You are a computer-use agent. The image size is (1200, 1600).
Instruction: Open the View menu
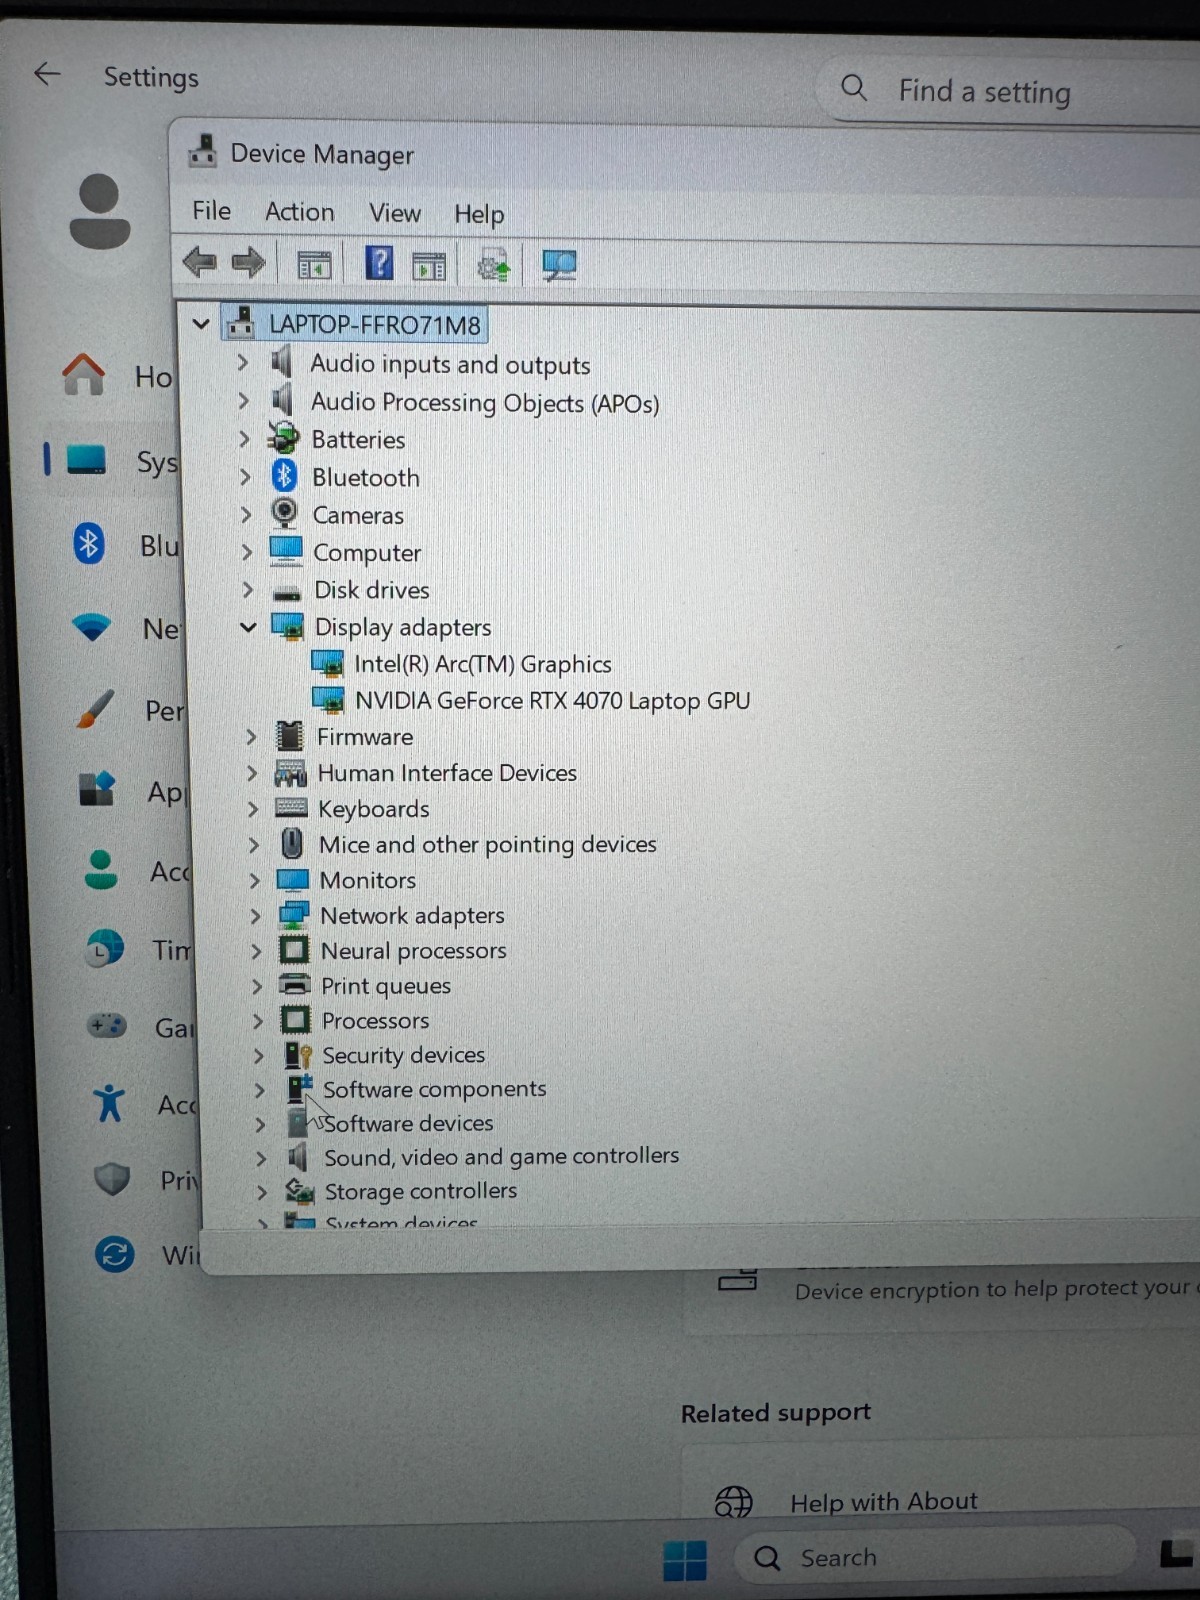tap(394, 213)
